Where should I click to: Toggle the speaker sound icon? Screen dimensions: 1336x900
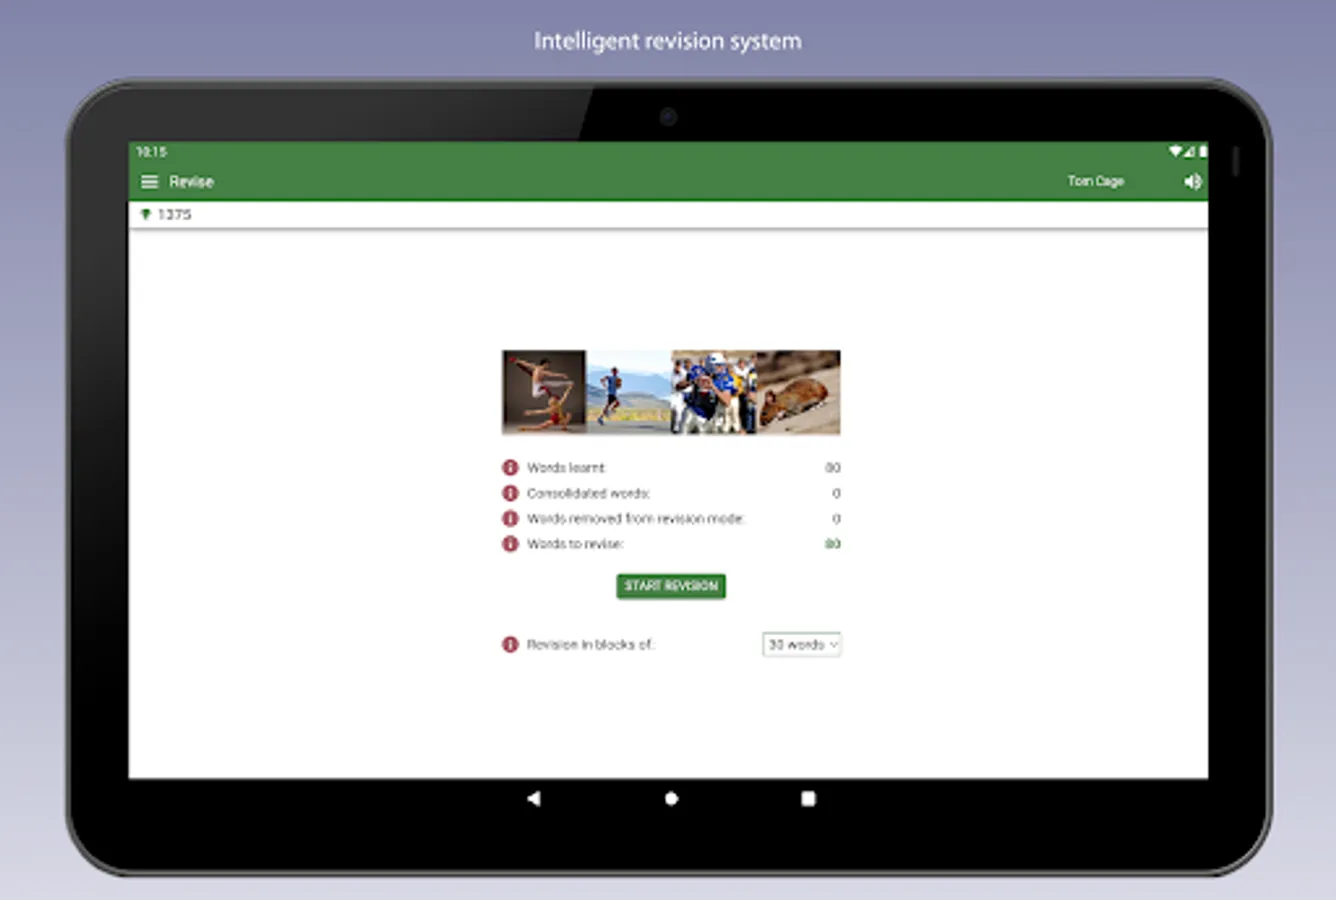[1192, 181]
